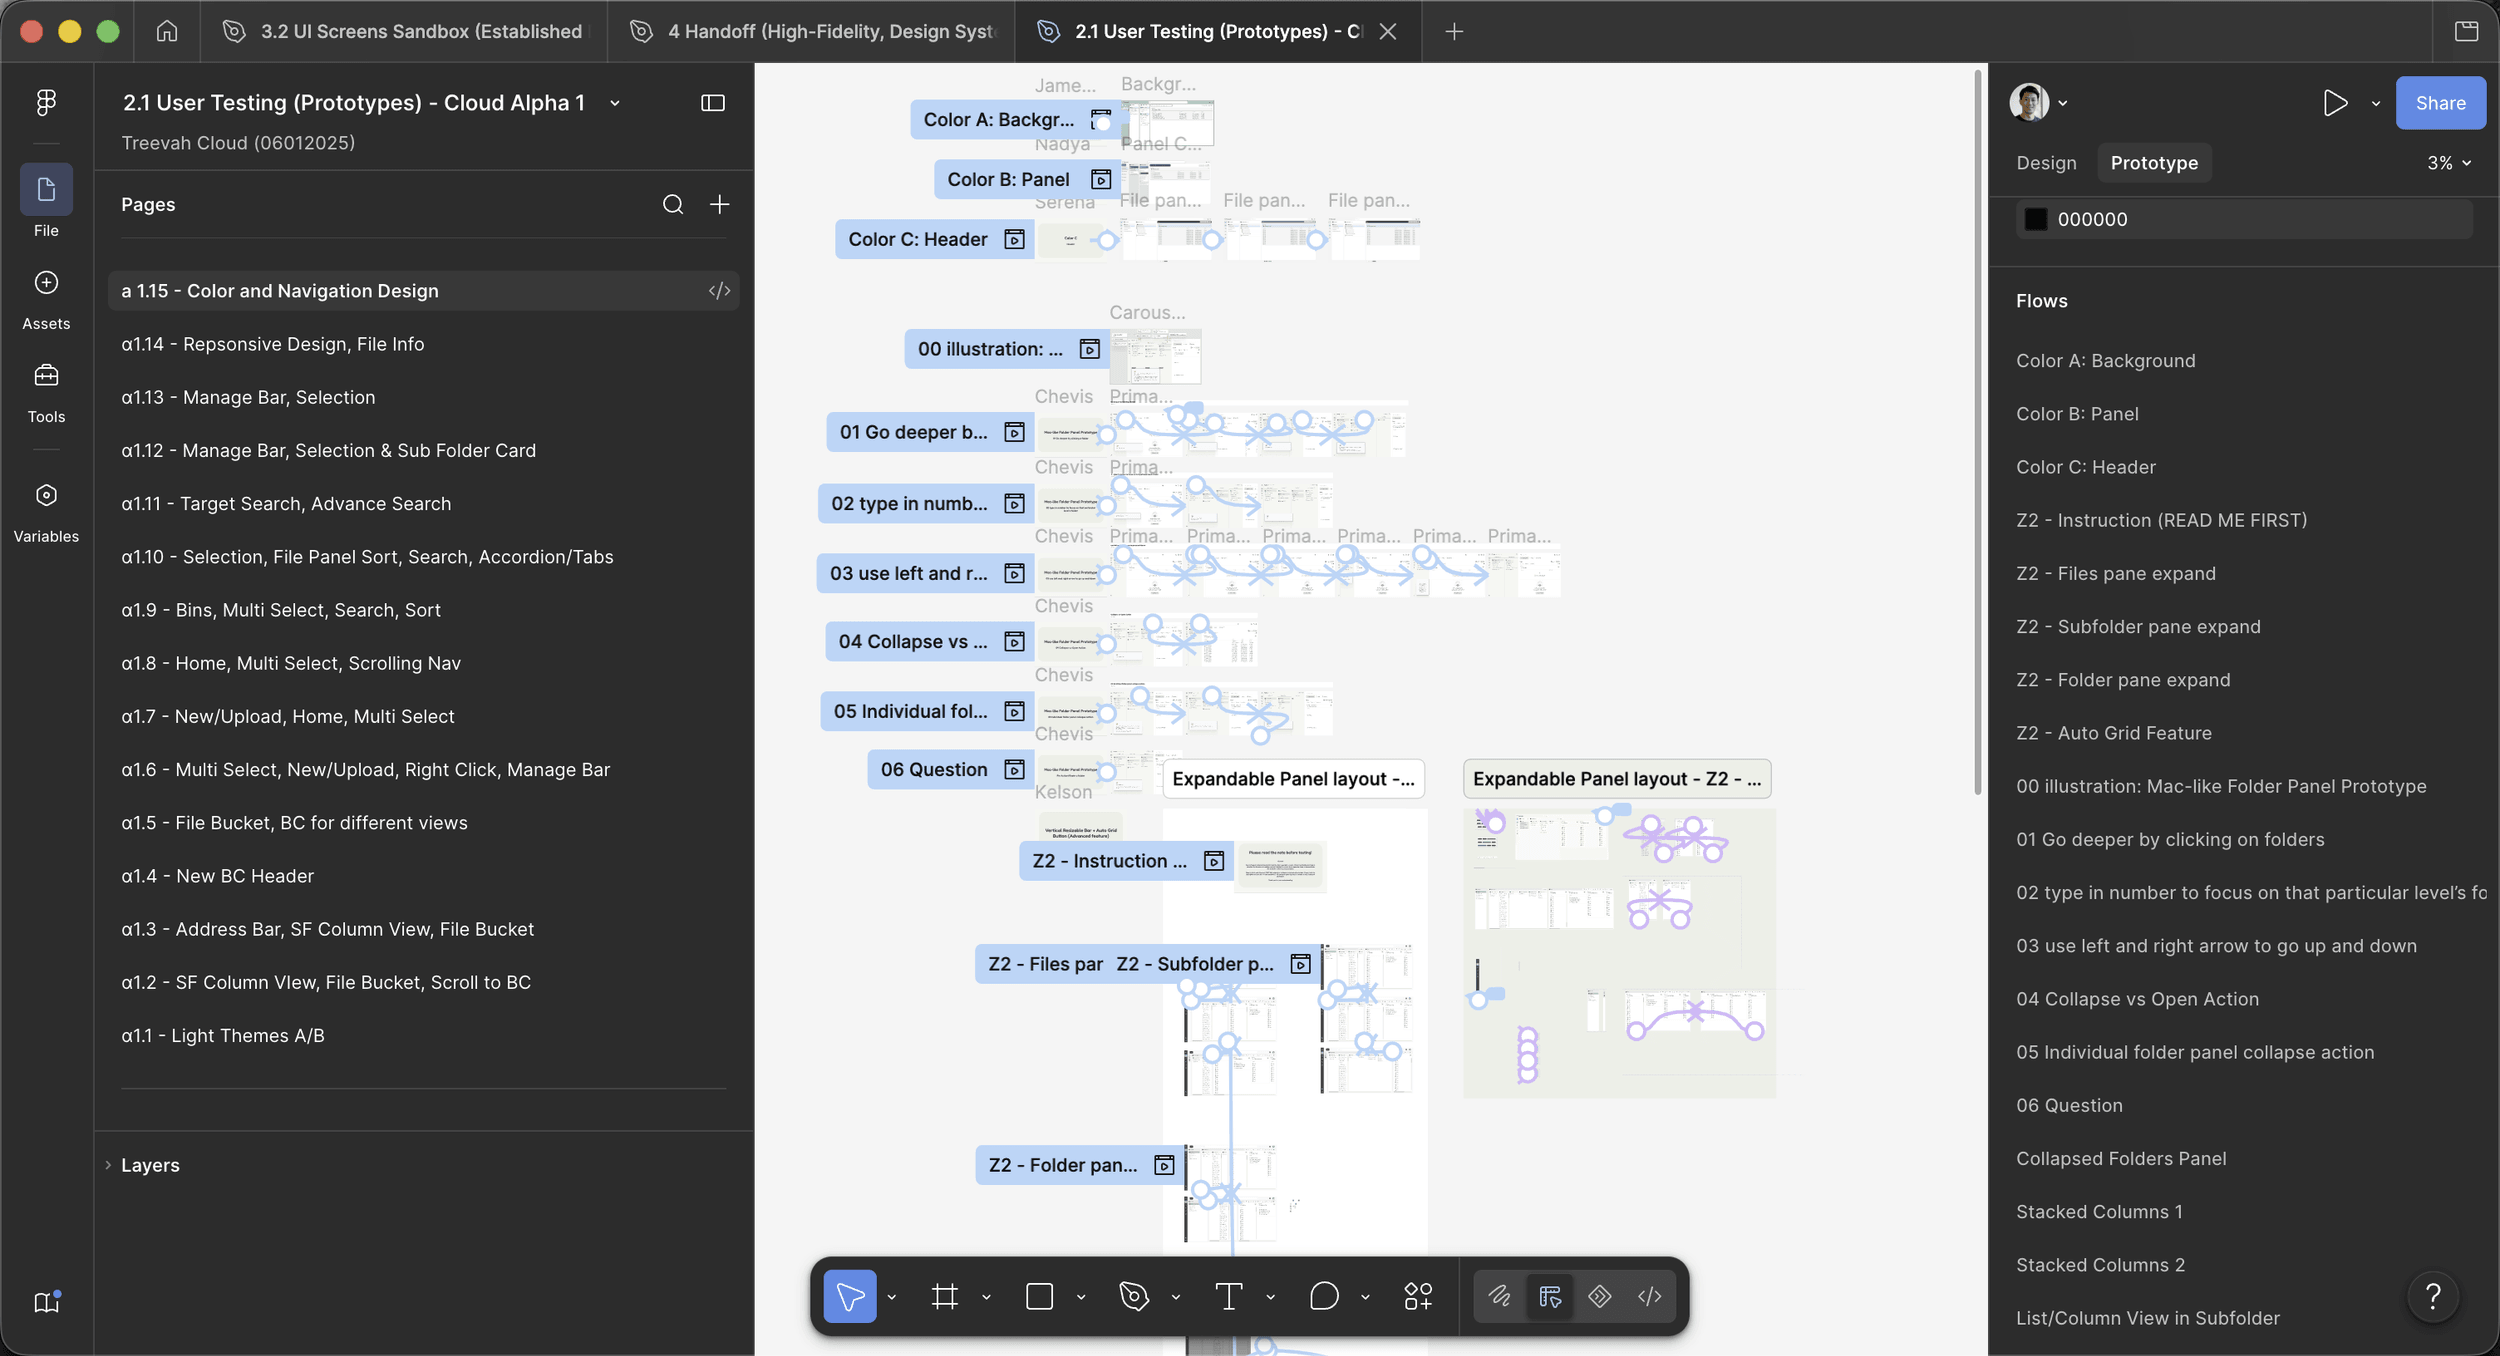Toggle the left sidebar collapse icon

(713, 103)
